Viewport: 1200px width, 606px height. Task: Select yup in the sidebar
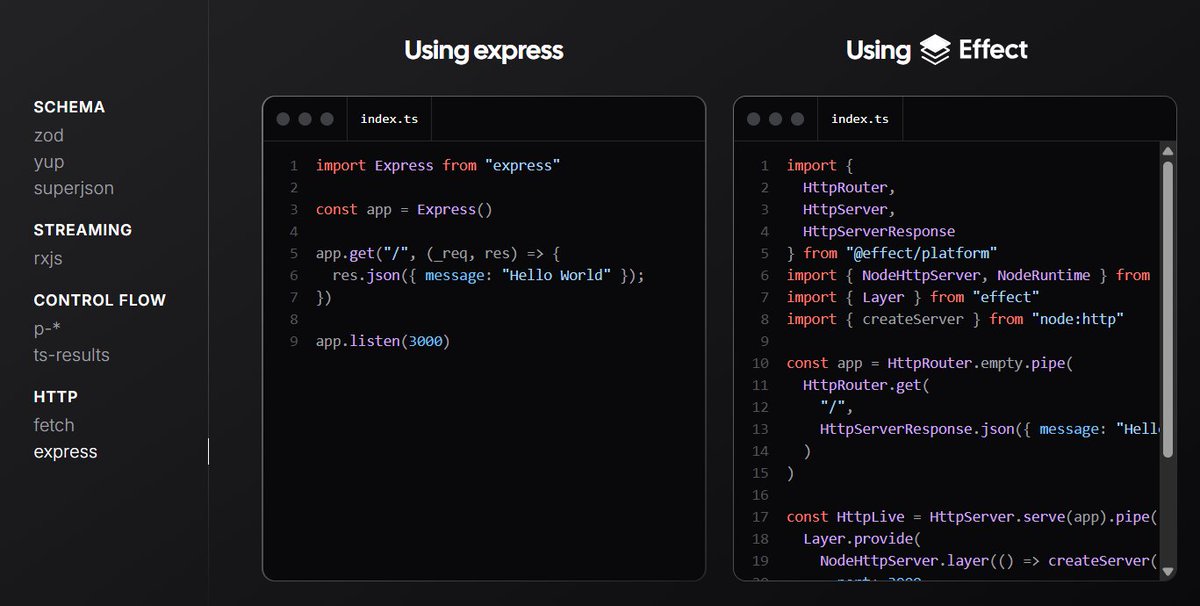48,162
